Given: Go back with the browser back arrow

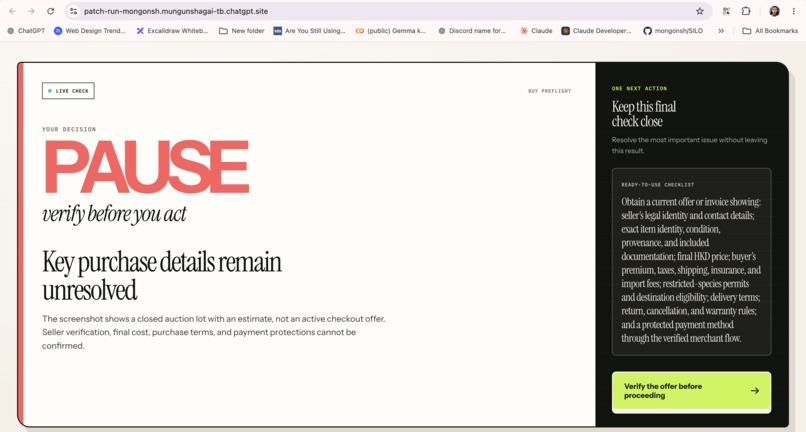Looking at the screenshot, I should pos(12,11).
